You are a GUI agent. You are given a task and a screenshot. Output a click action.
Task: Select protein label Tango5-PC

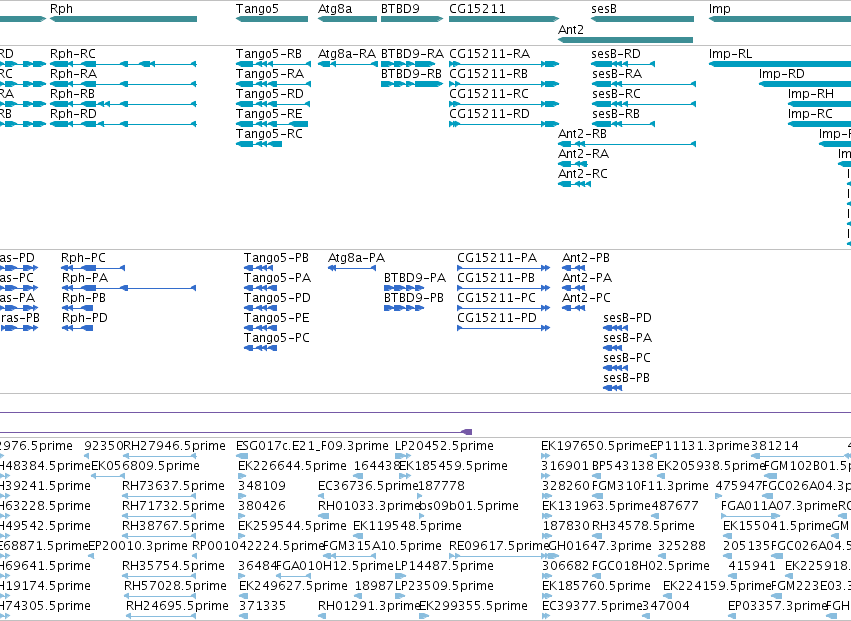click(x=277, y=338)
